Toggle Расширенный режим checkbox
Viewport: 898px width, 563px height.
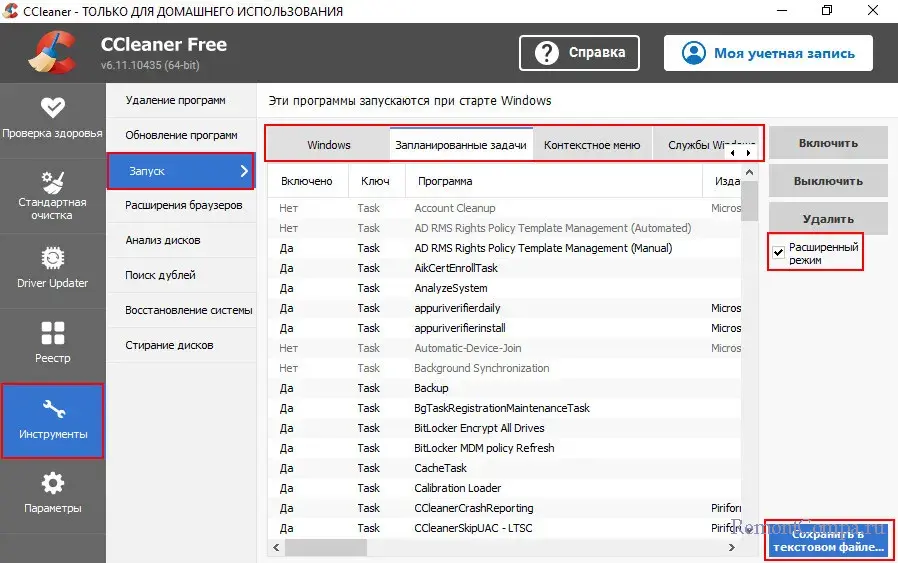[779, 253]
